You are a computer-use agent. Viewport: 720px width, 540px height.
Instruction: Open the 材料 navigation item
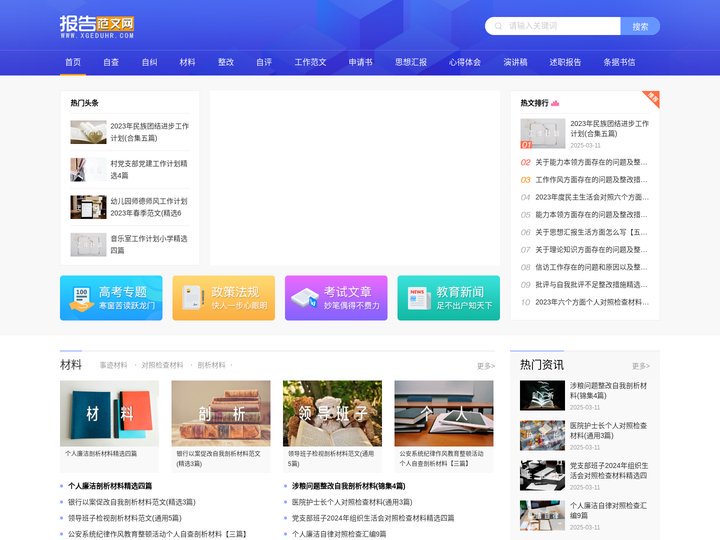click(187, 62)
